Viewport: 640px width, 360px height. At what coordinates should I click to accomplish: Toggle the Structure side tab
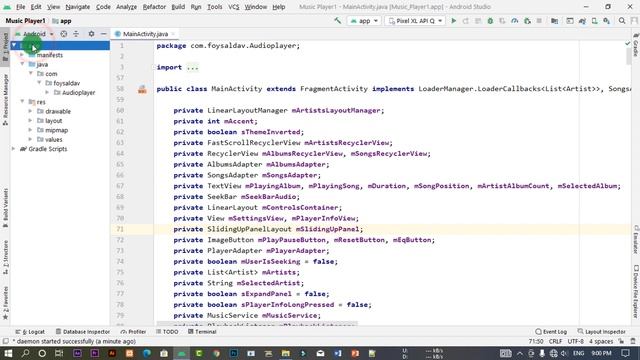(x=5, y=257)
